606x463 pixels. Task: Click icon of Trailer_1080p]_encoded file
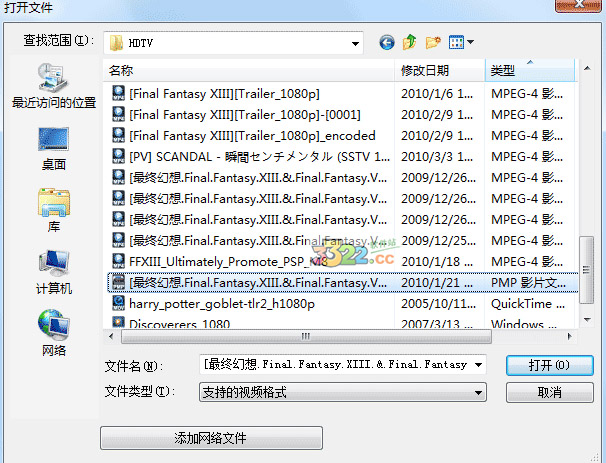118,135
